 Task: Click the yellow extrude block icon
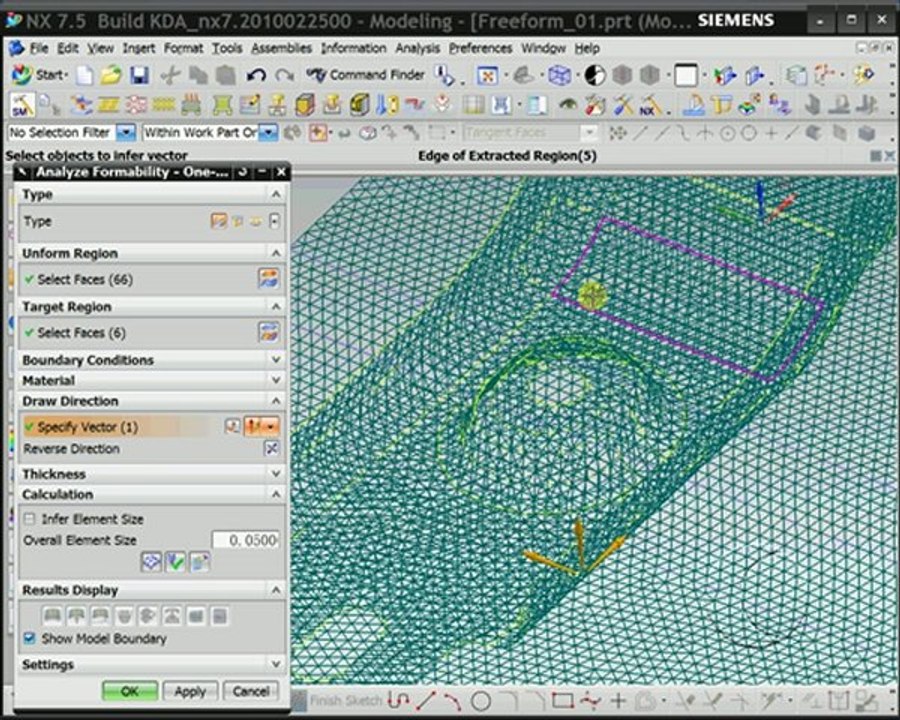(305, 105)
